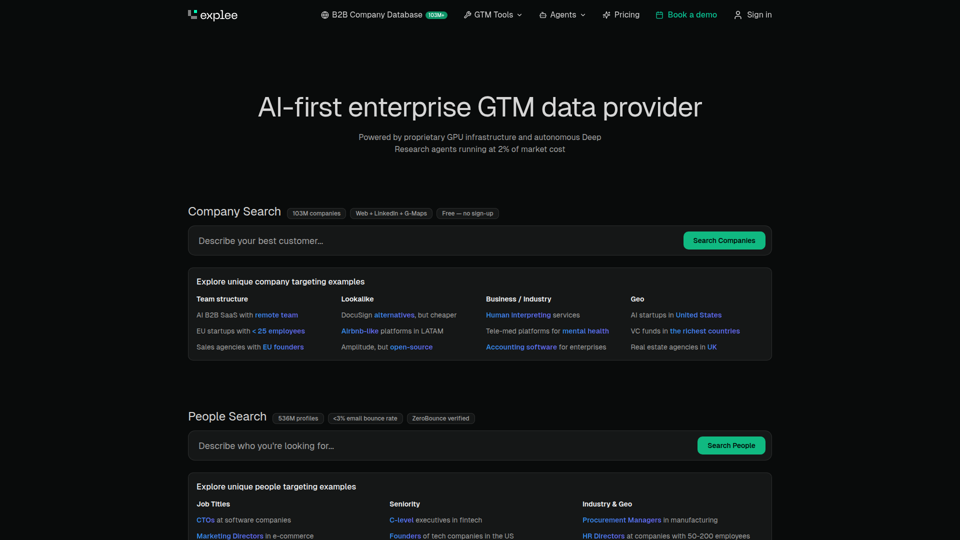Click the calendar icon beside Book a demo
This screenshot has width=960, height=540.
659,15
